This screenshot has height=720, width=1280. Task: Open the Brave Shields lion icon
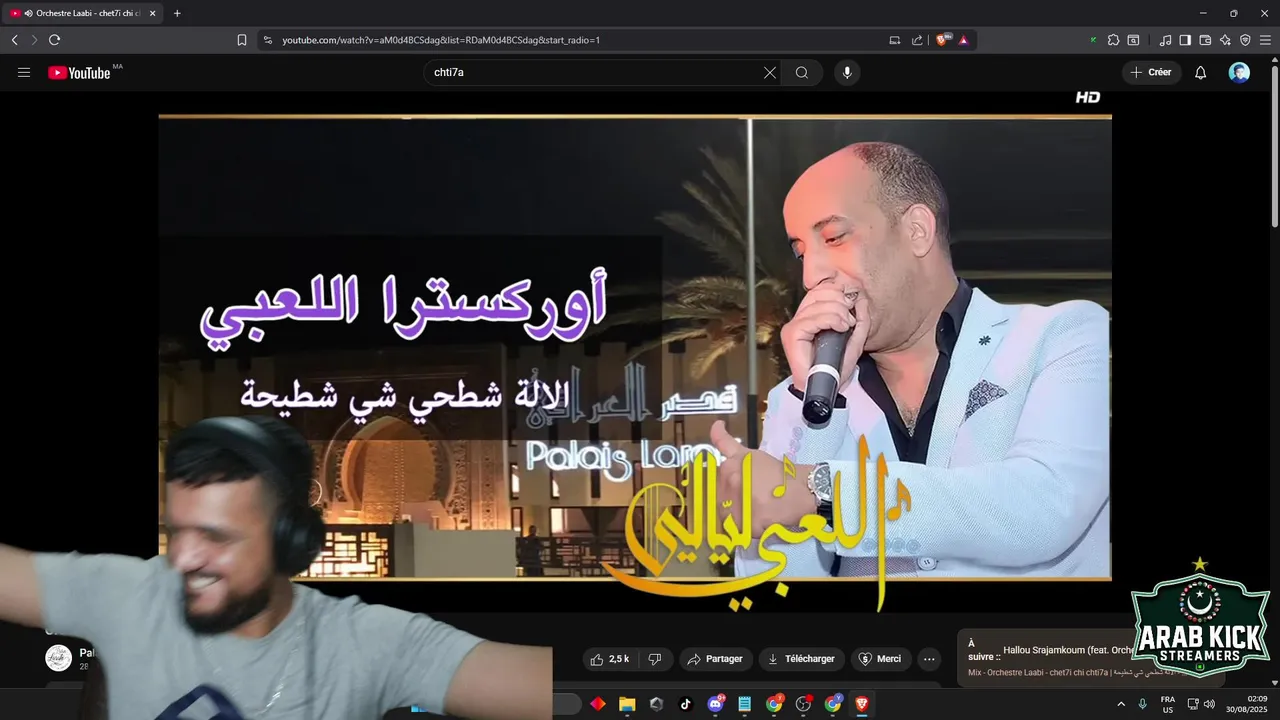[943, 40]
